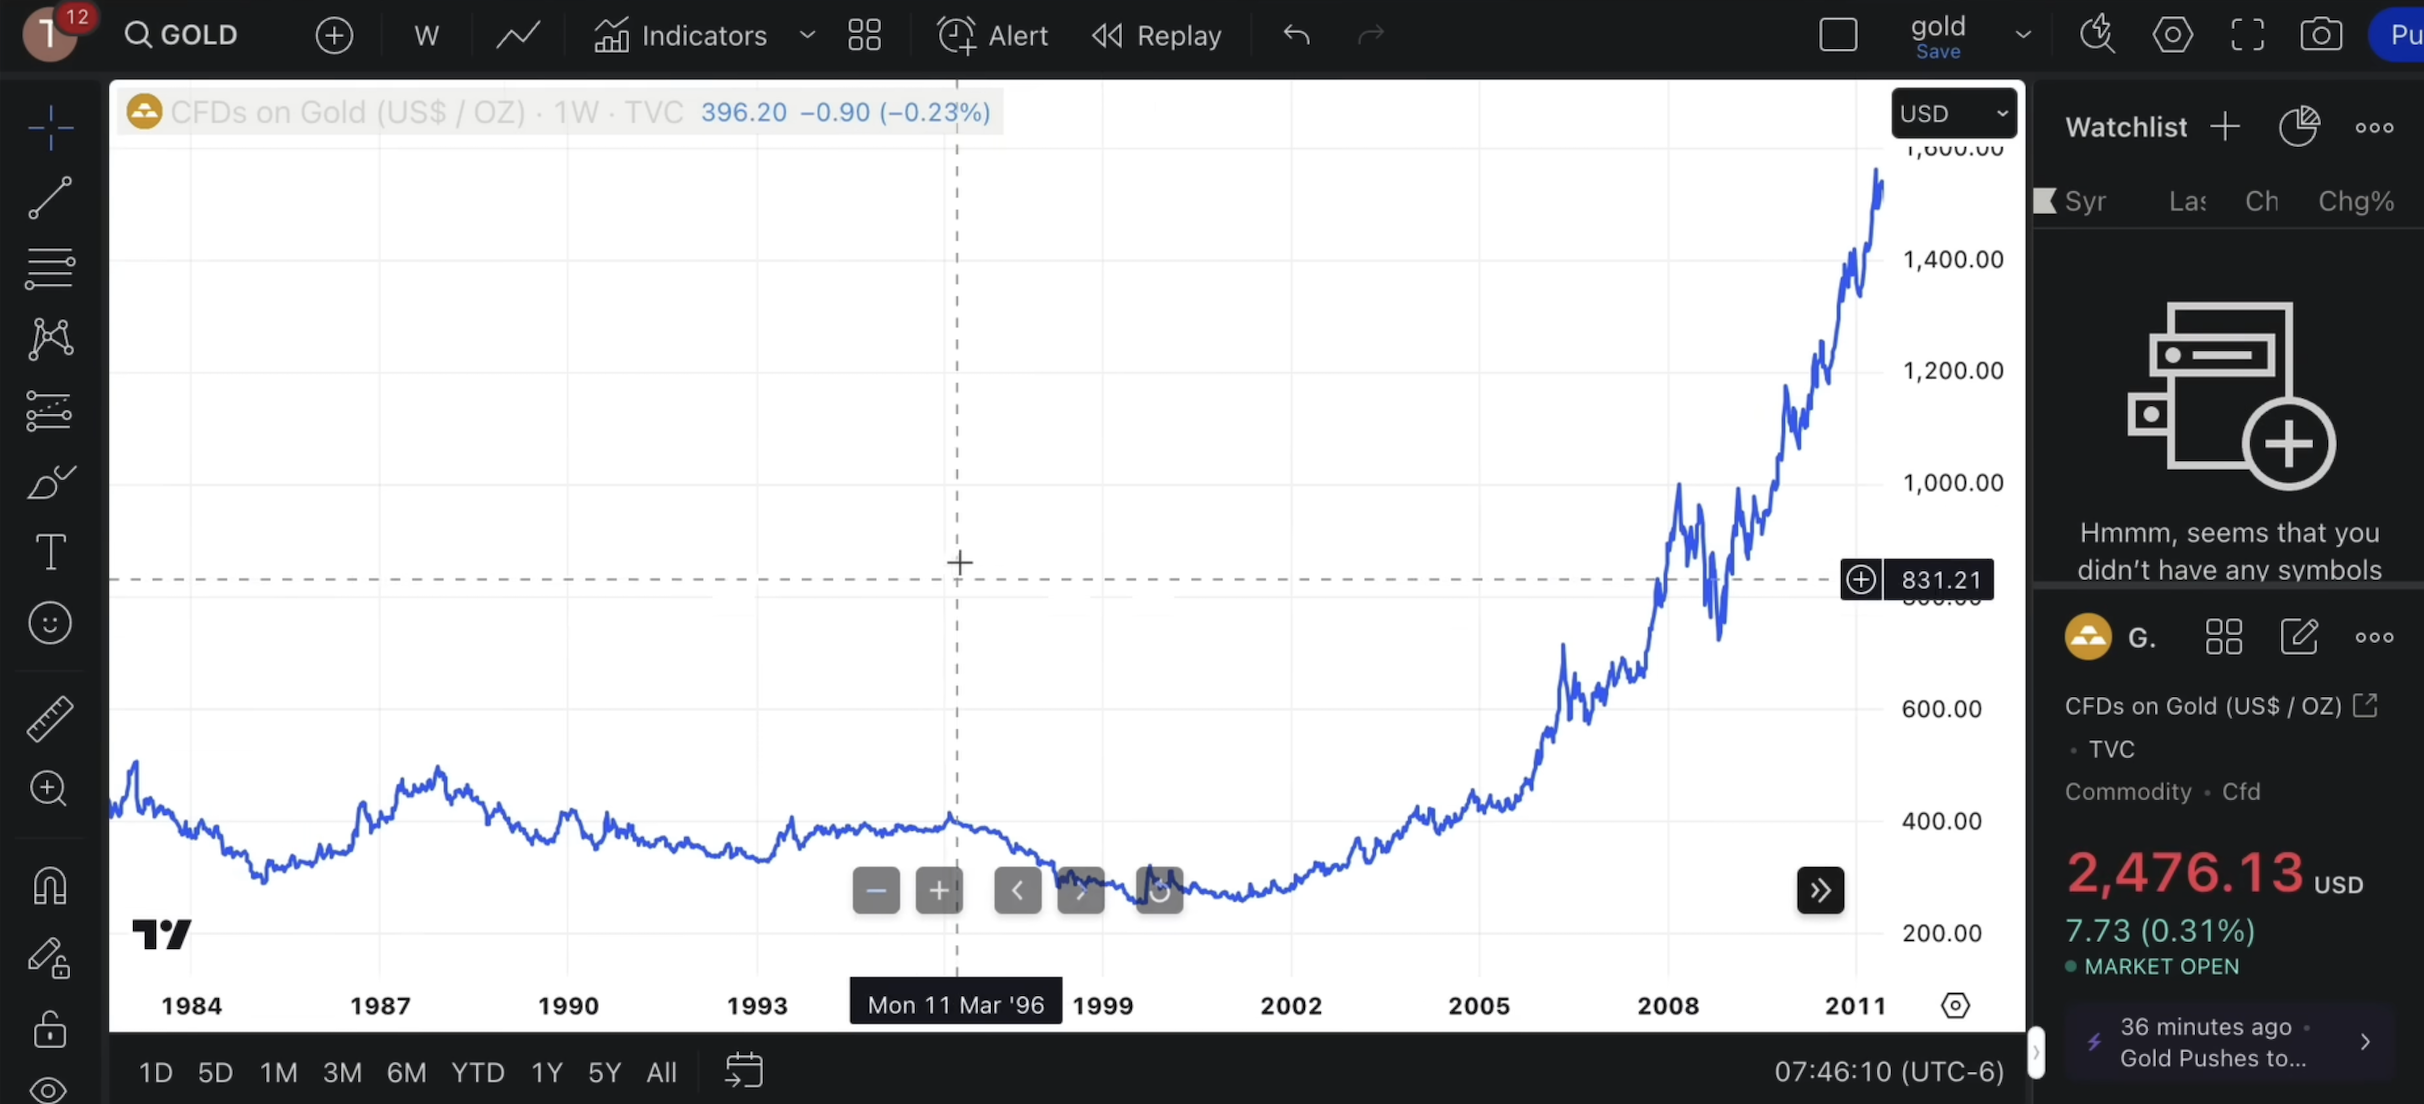
Task: Open the Fibonacci retracement tool
Action: [x=50, y=268]
